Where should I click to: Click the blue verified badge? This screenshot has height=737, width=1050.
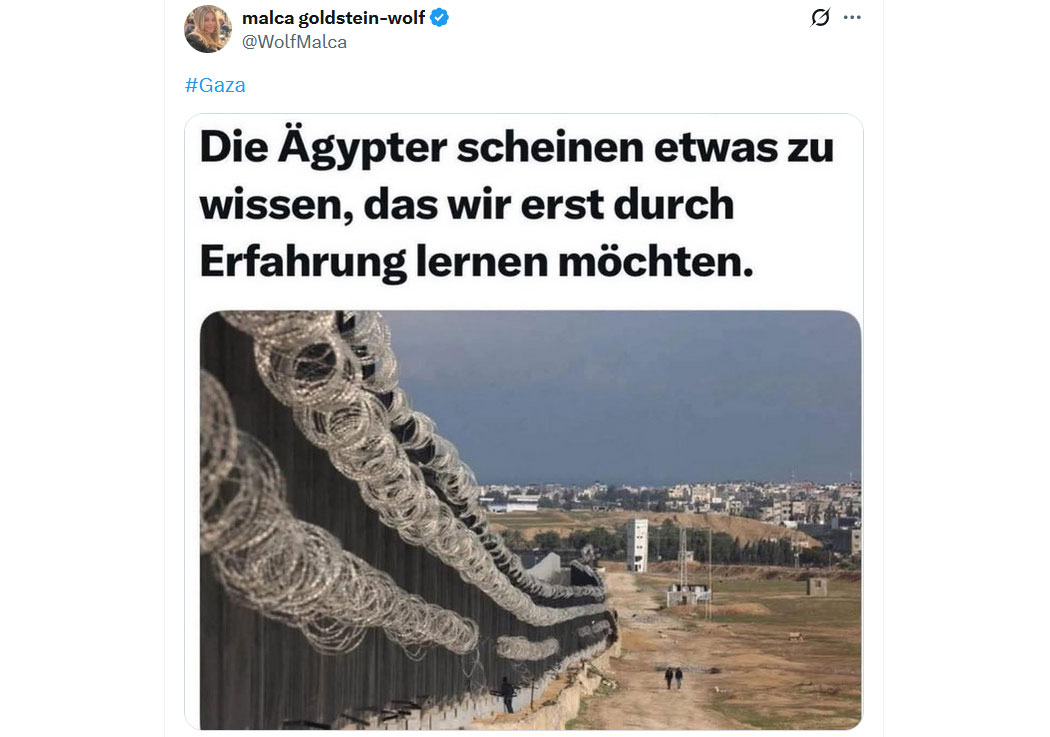pyautogui.click(x=439, y=17)
